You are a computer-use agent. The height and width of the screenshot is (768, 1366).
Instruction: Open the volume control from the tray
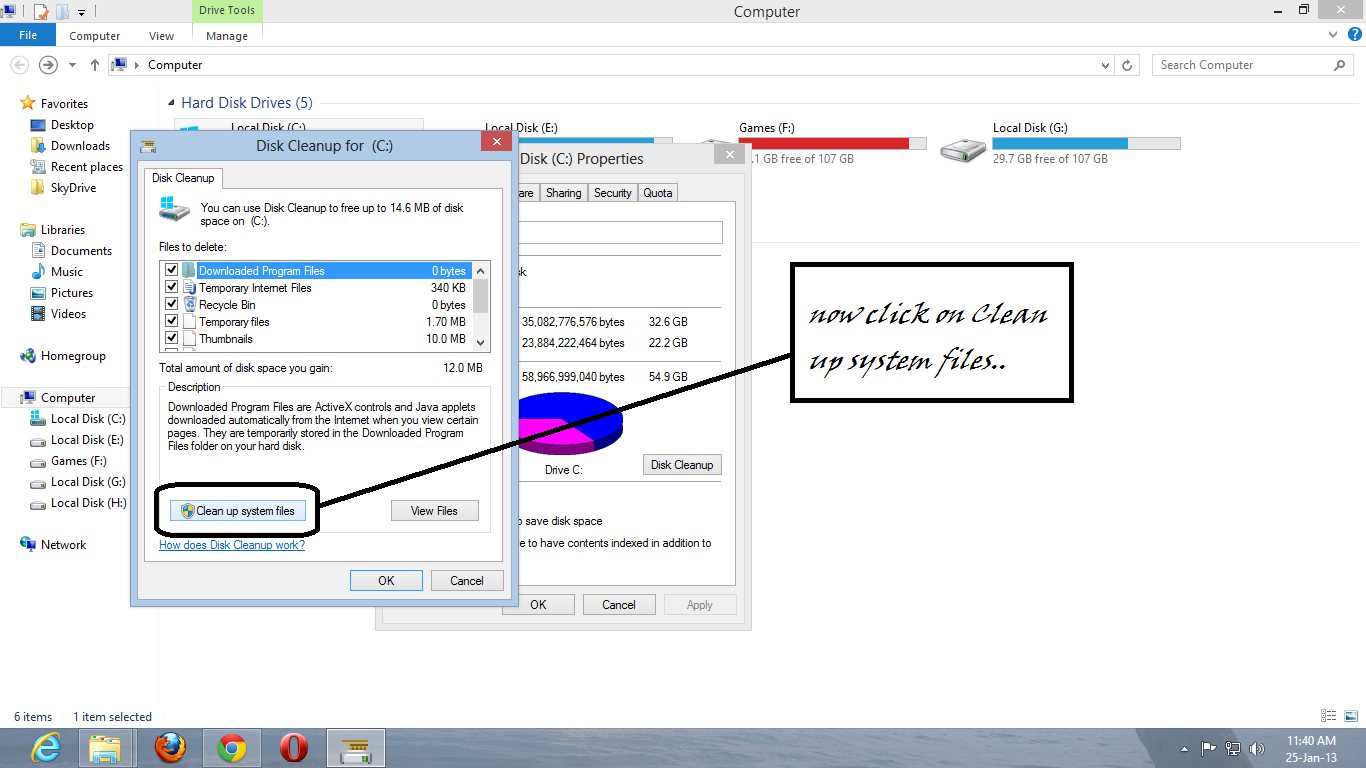[x=1257, y=748]
